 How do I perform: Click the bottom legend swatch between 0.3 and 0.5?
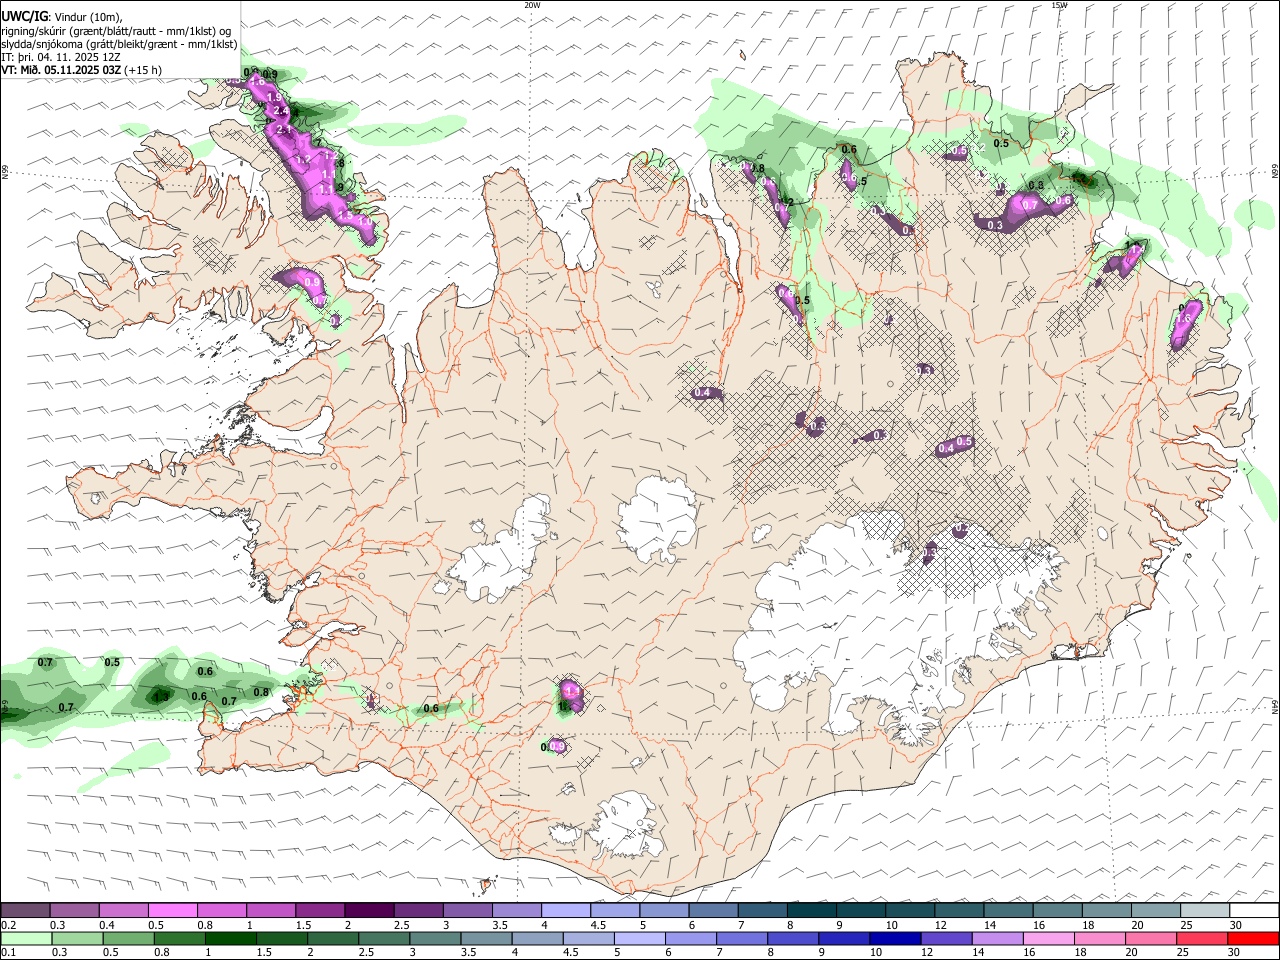[78, 938]
